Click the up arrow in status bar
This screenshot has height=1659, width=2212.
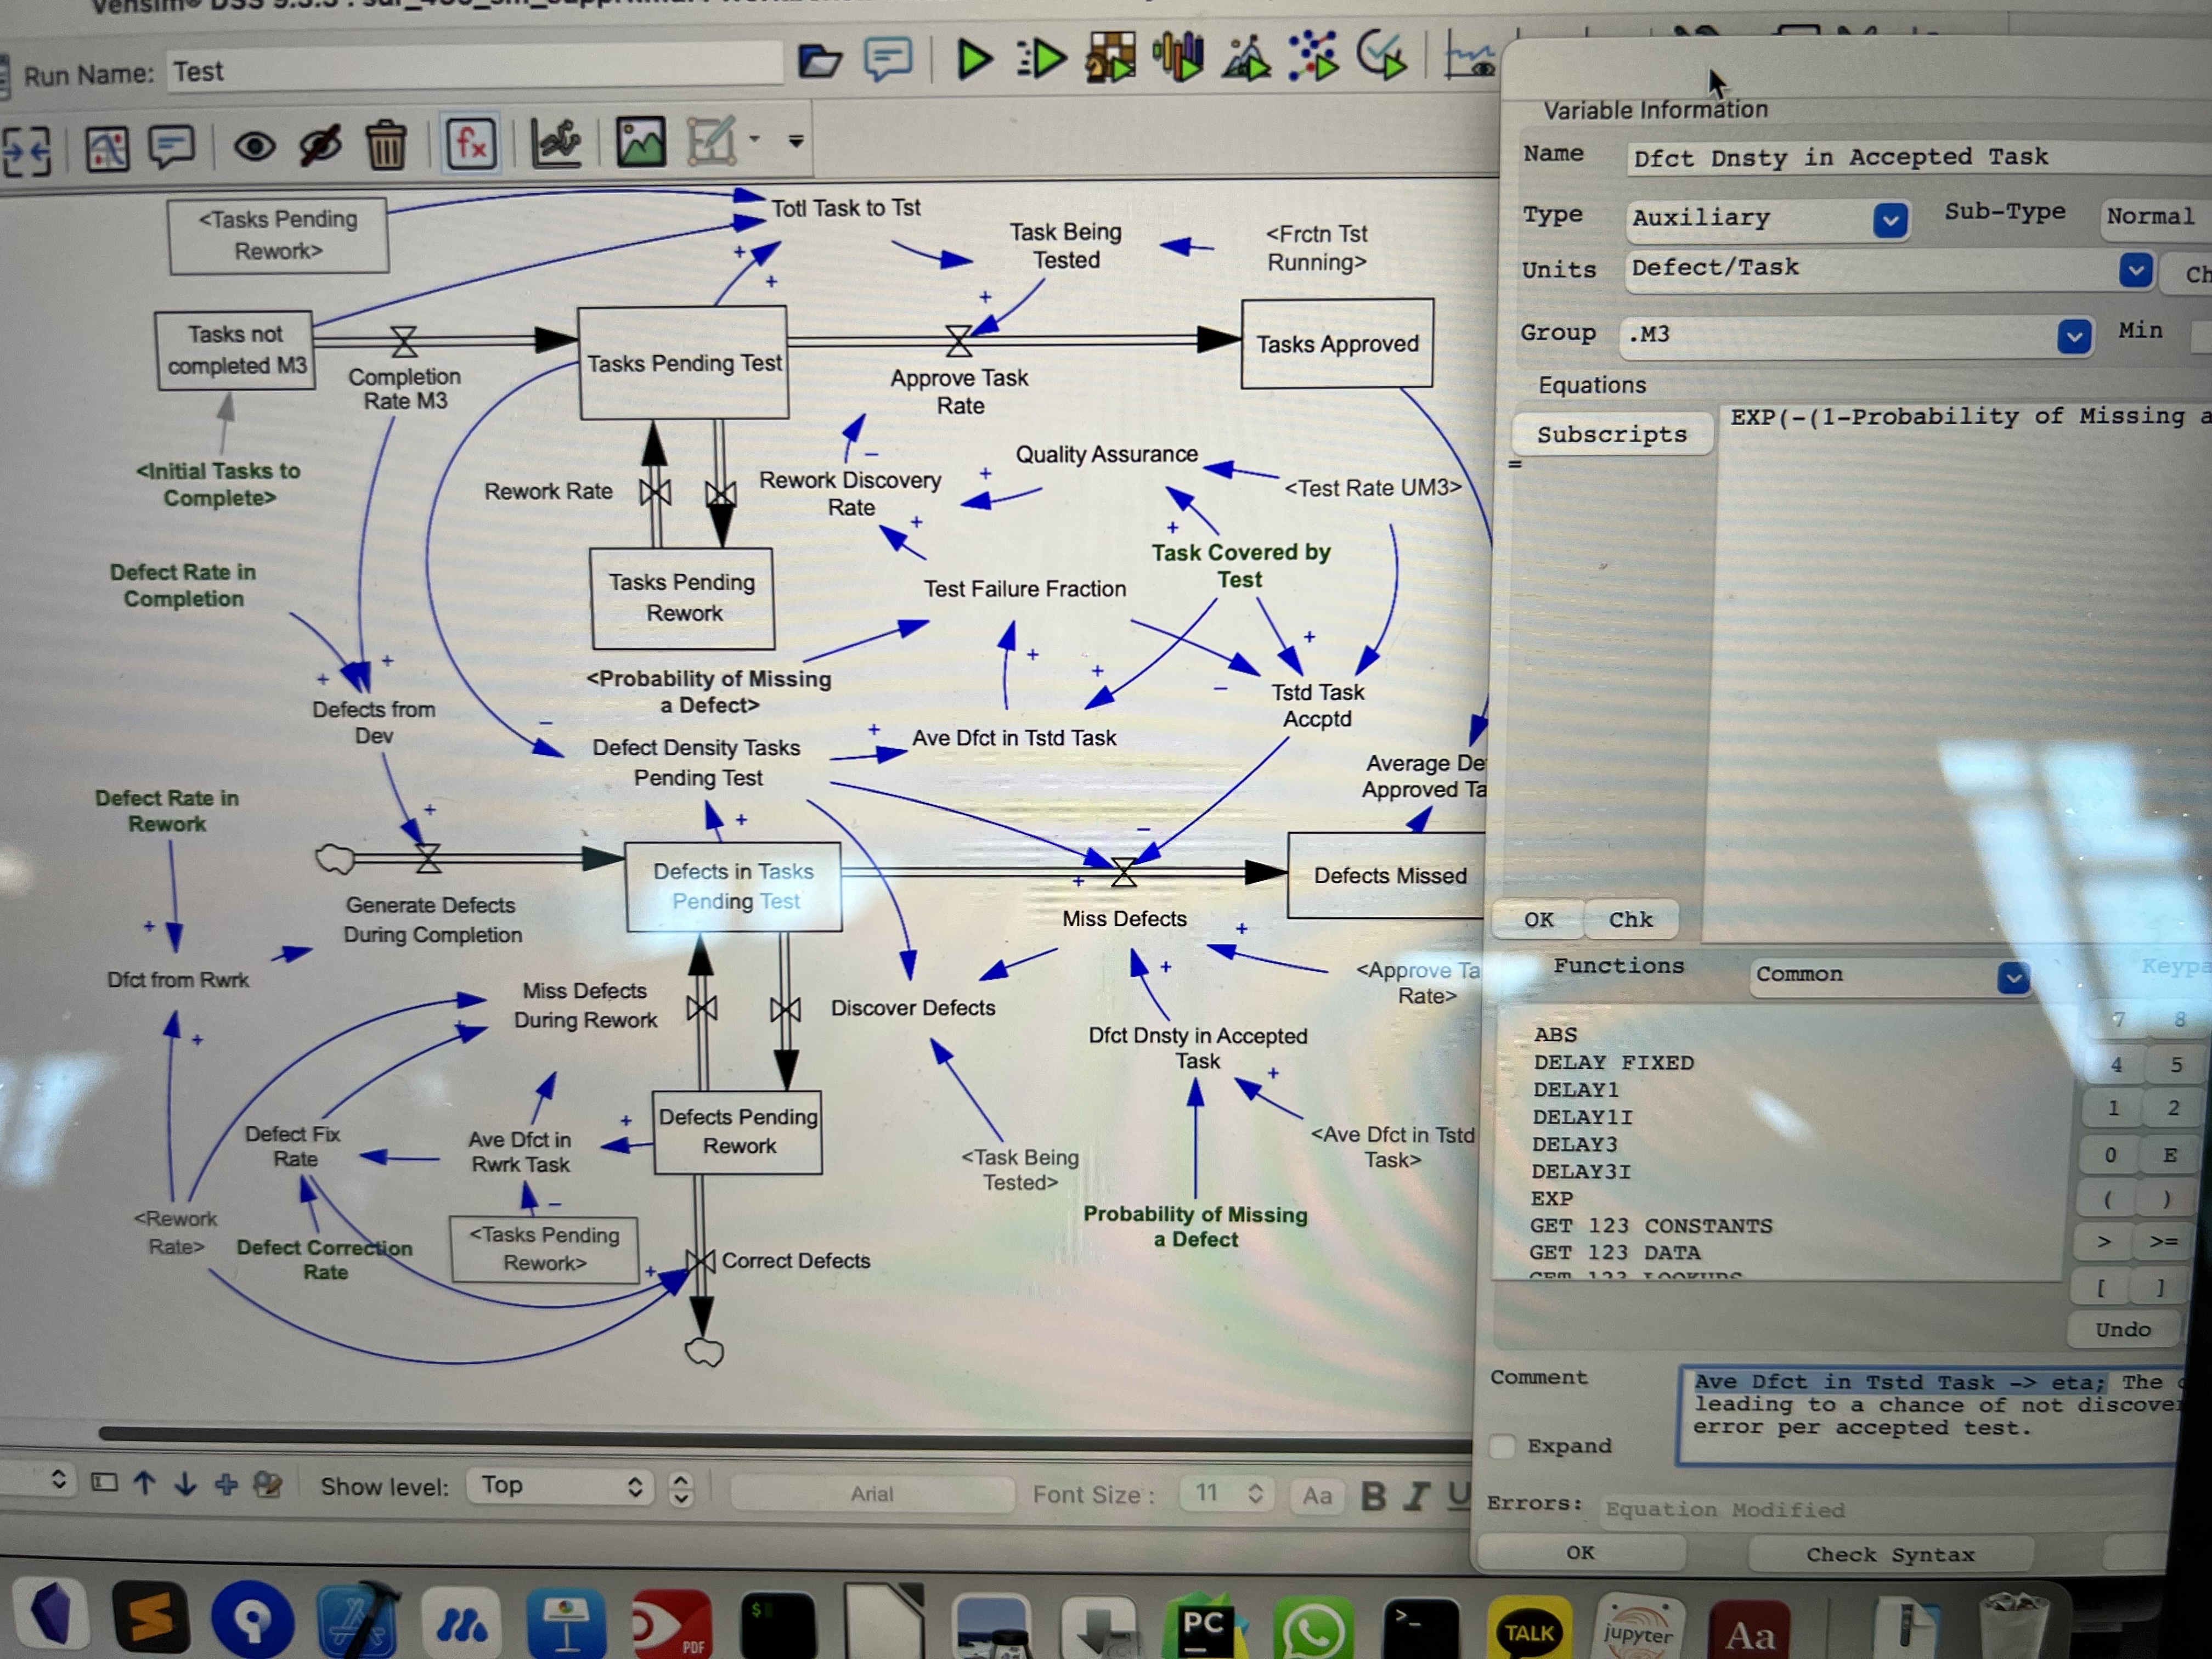pyautogui.click(x=145, y=1484)
